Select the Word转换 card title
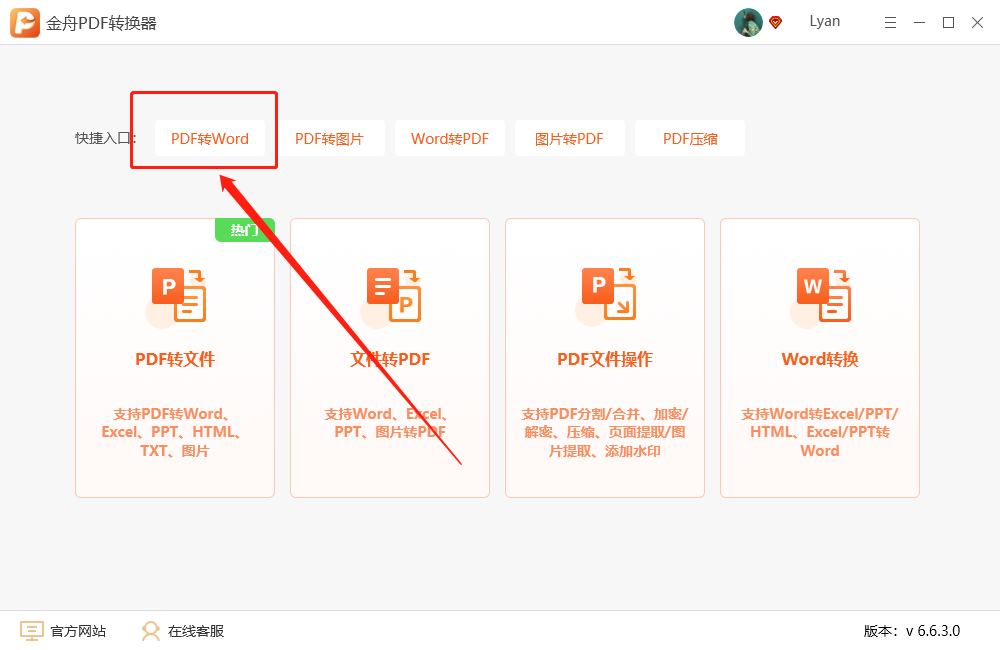This screenshot has height=650, width=1000. coord(820,359)
